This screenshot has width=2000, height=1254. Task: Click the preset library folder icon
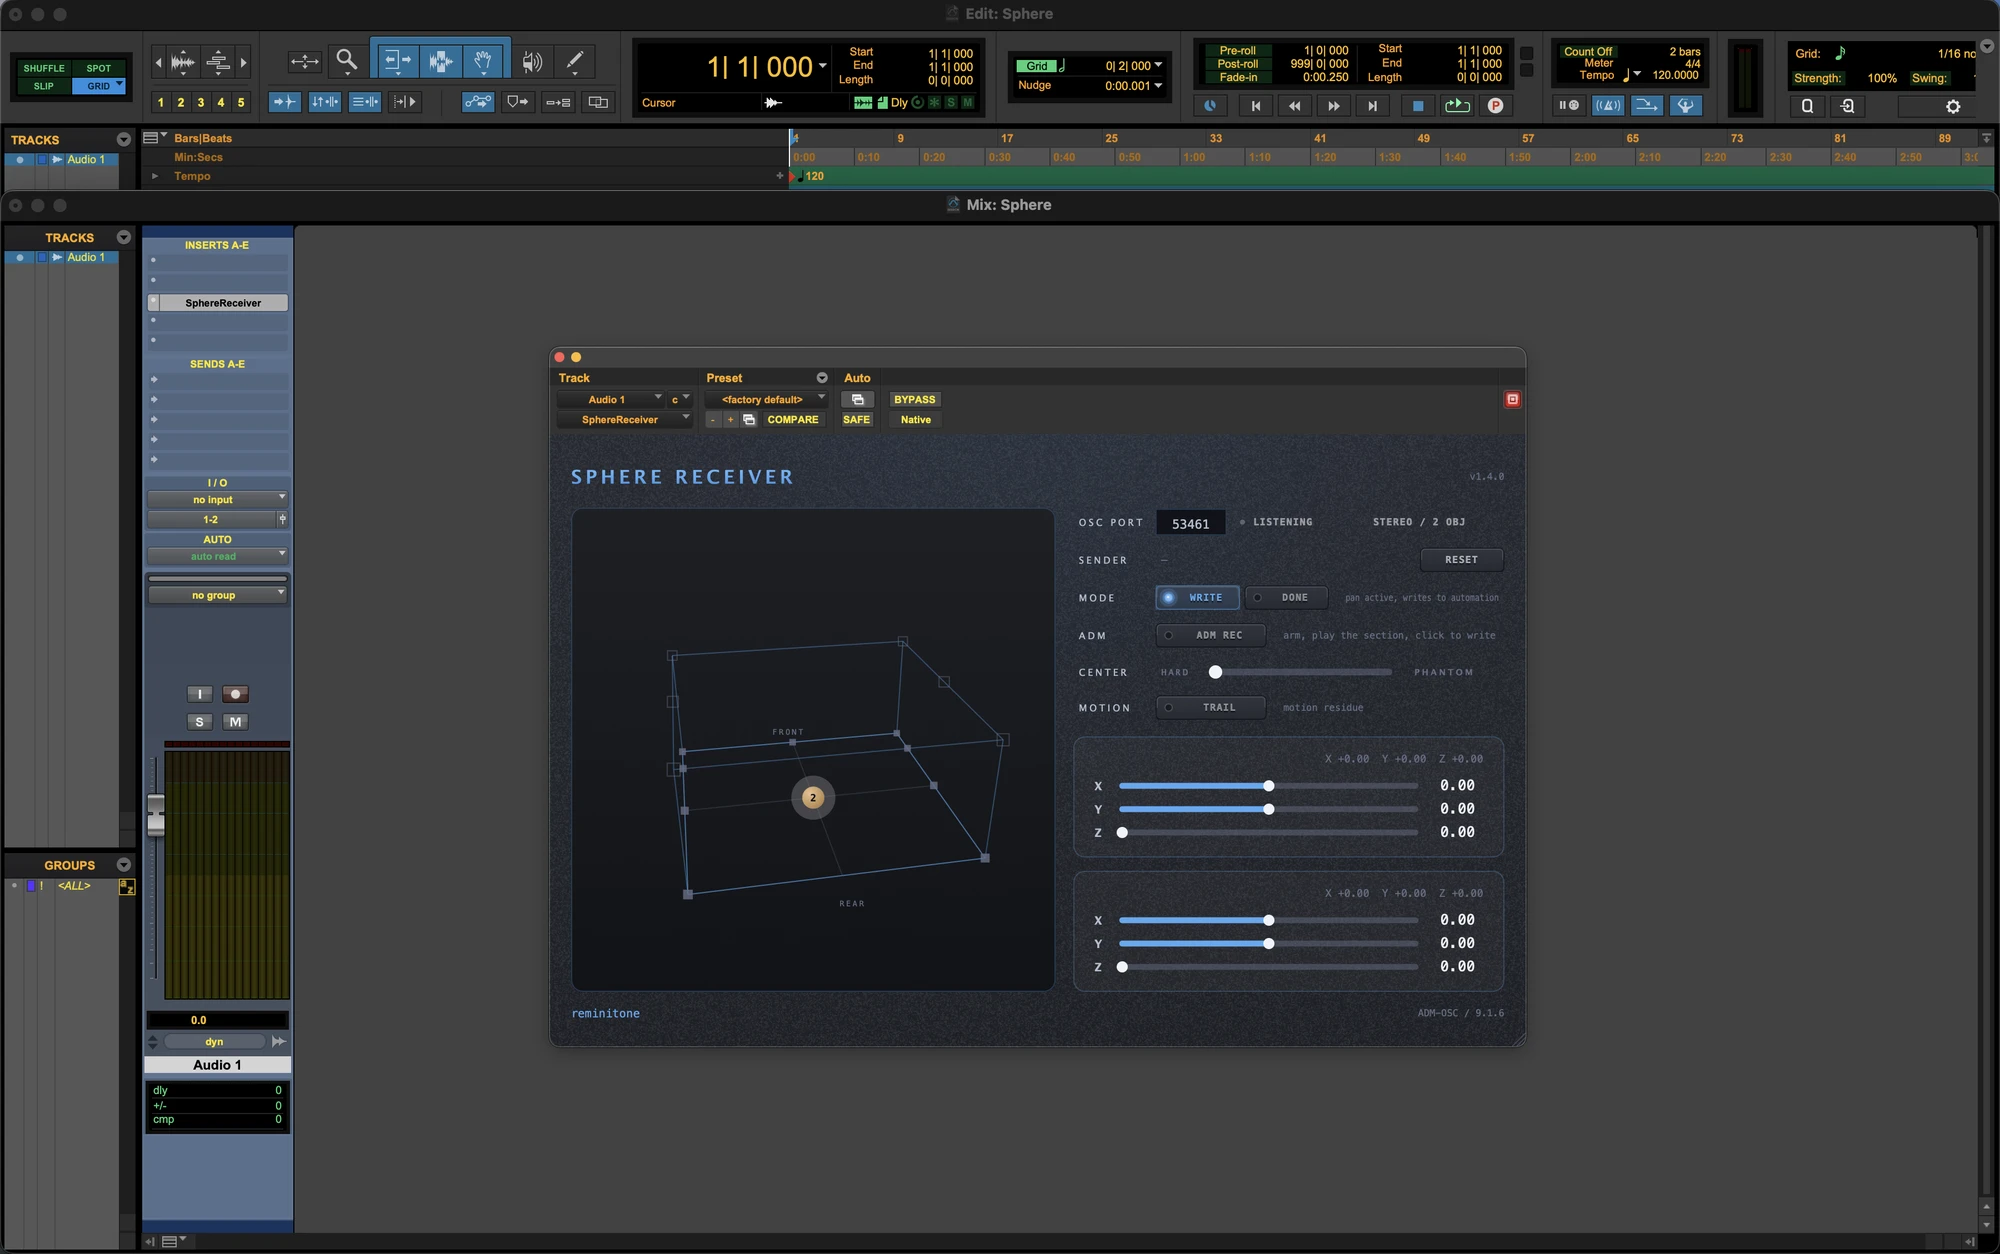point(749,420)
